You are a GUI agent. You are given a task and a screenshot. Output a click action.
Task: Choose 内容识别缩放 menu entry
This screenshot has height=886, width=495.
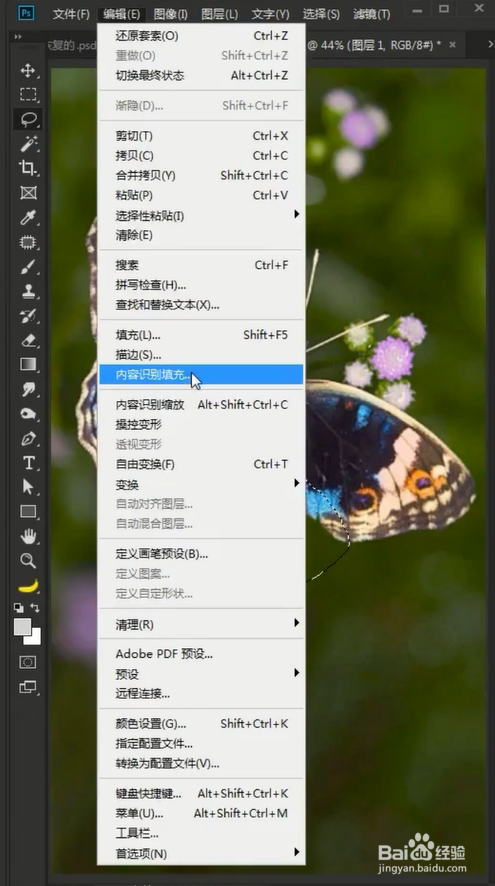tap(201, 405)
